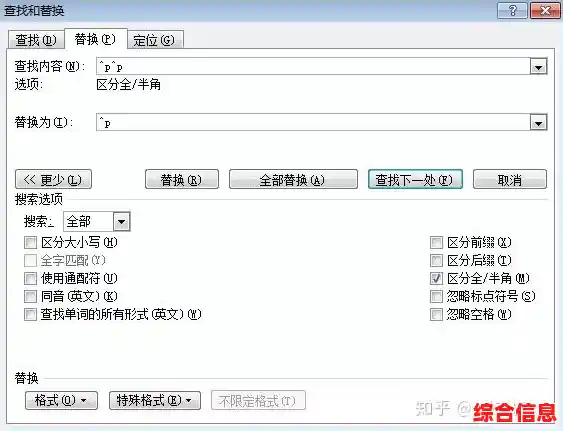The height and width of the screenshot is (431, 563).
Task: Expand the 查找内容 history dropdown arrow
Action: pos(539,67)
